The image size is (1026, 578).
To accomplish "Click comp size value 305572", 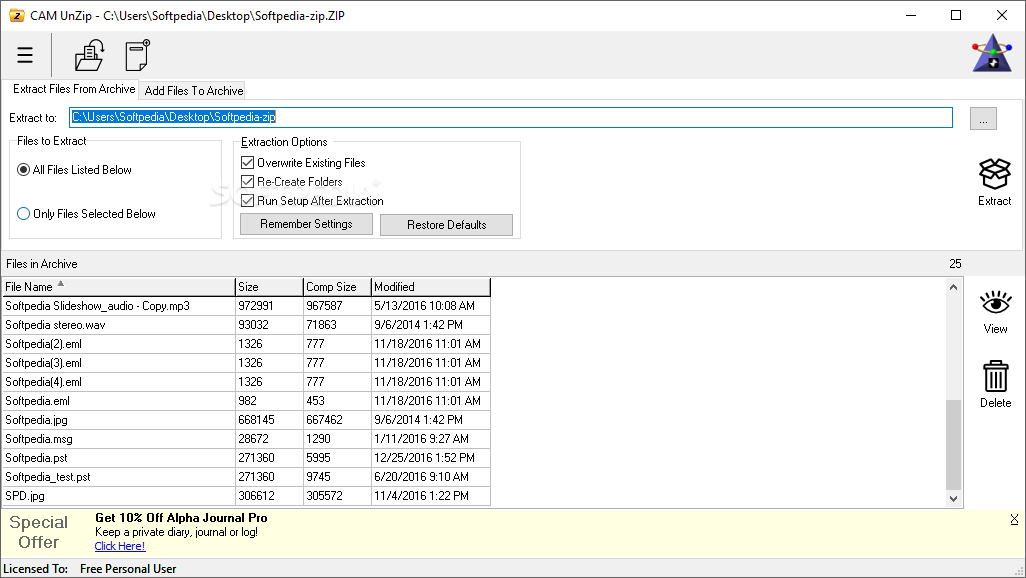I will coord(325,496).
